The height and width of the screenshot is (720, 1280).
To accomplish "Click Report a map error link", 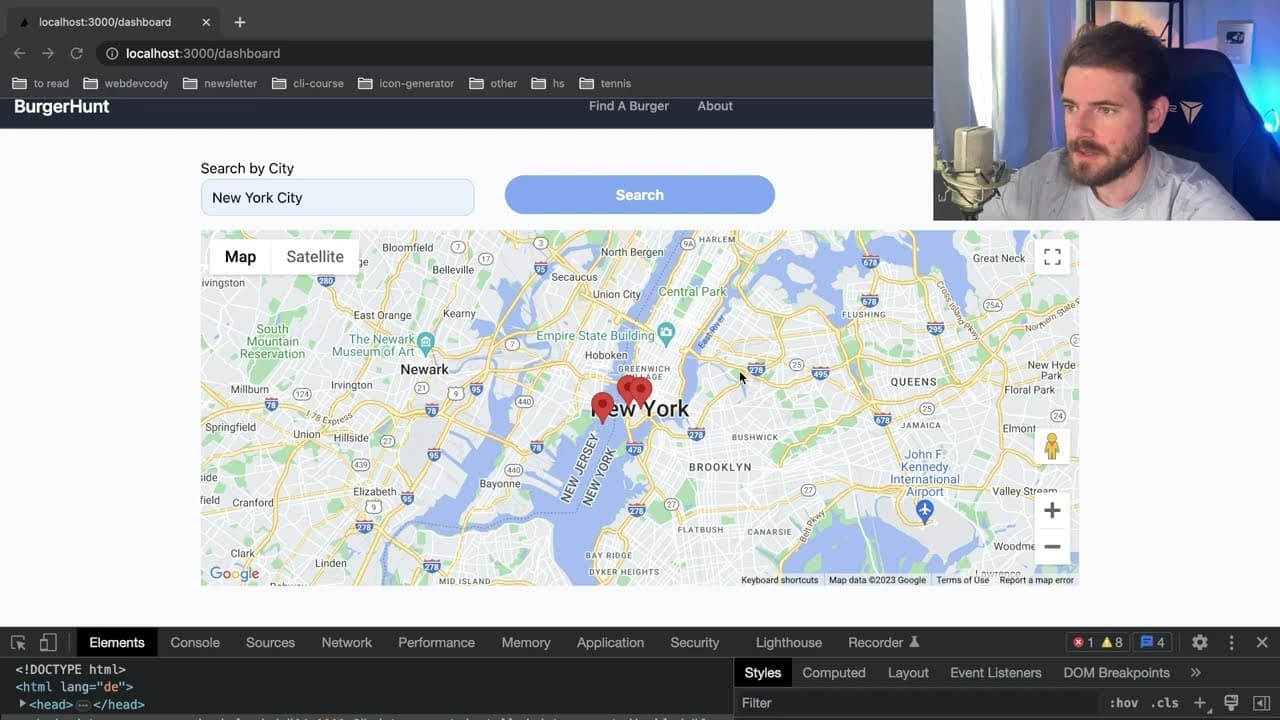I will (x=1037, y=580).
